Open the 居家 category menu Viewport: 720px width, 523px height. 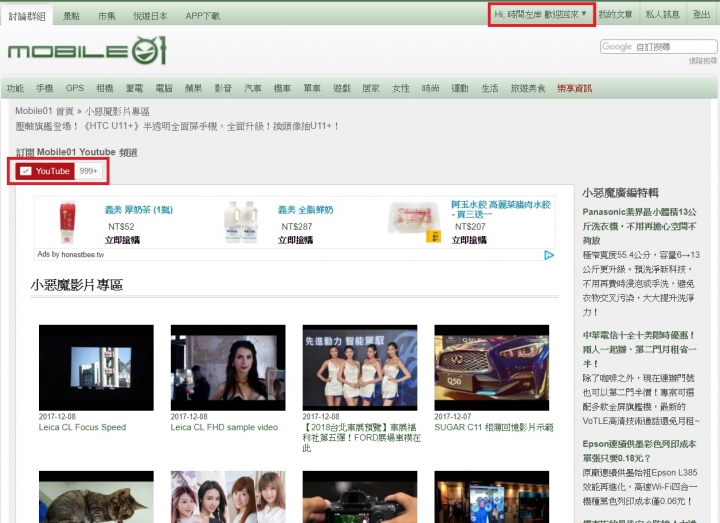click(x=371, y=88)
